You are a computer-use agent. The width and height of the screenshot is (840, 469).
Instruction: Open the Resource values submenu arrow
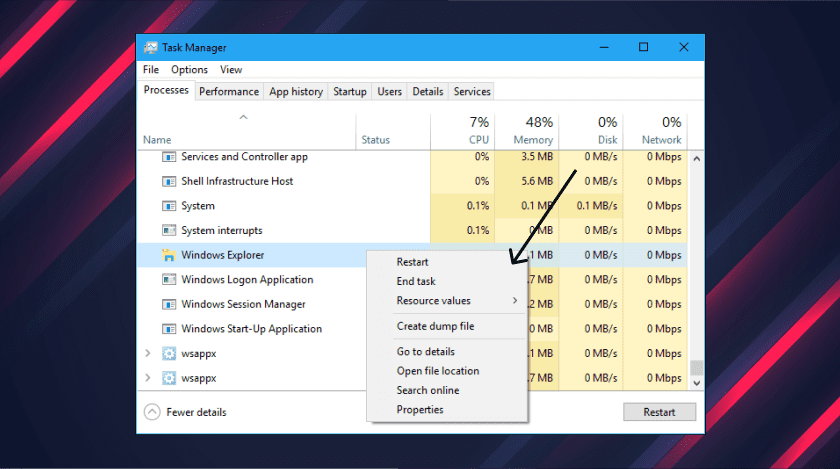coord(515,301)
